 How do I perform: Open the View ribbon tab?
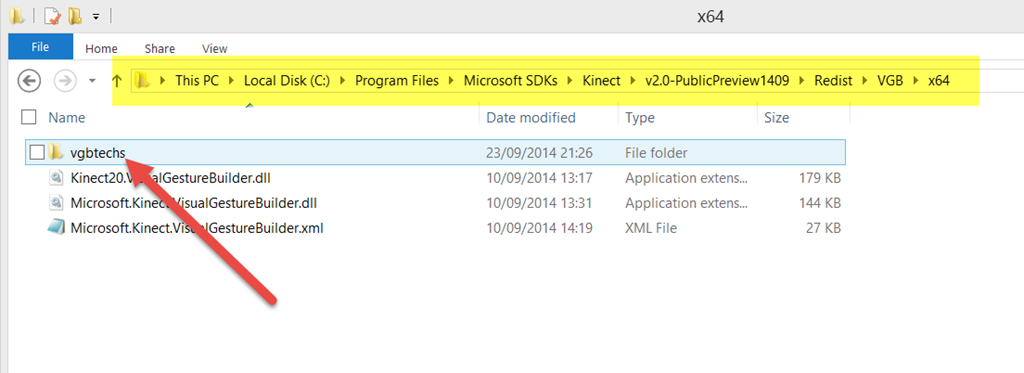(215, 48)
